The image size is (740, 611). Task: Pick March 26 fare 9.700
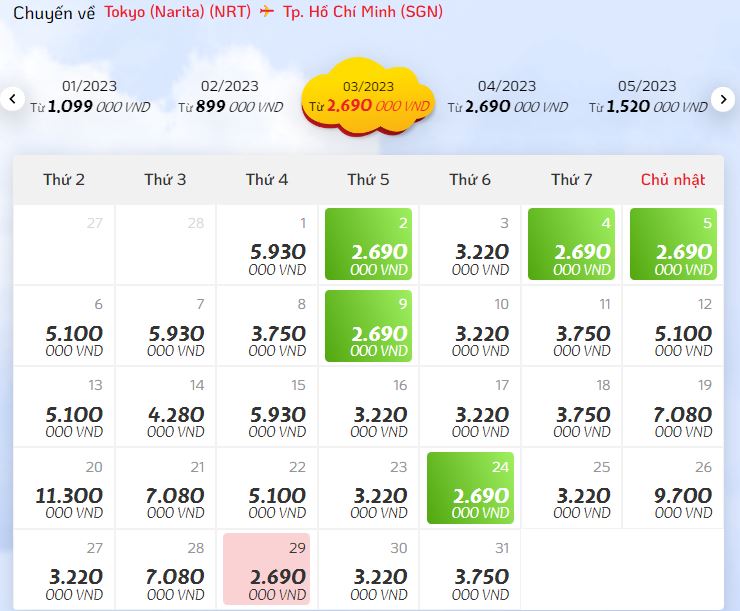coord(673,488)
